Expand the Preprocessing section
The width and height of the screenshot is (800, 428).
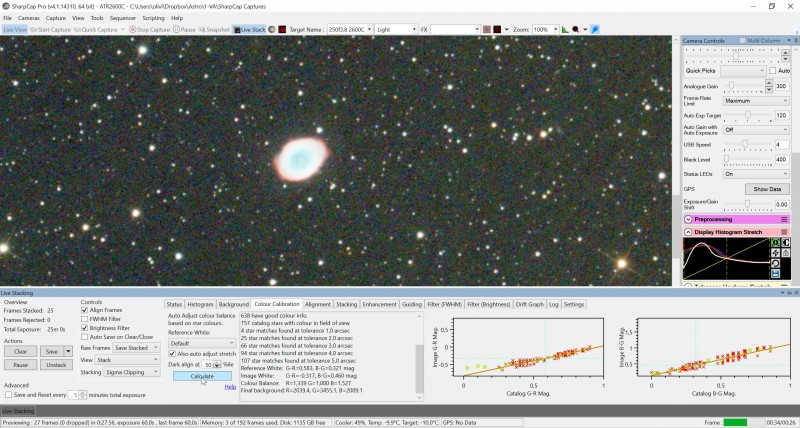click(688, 219)
